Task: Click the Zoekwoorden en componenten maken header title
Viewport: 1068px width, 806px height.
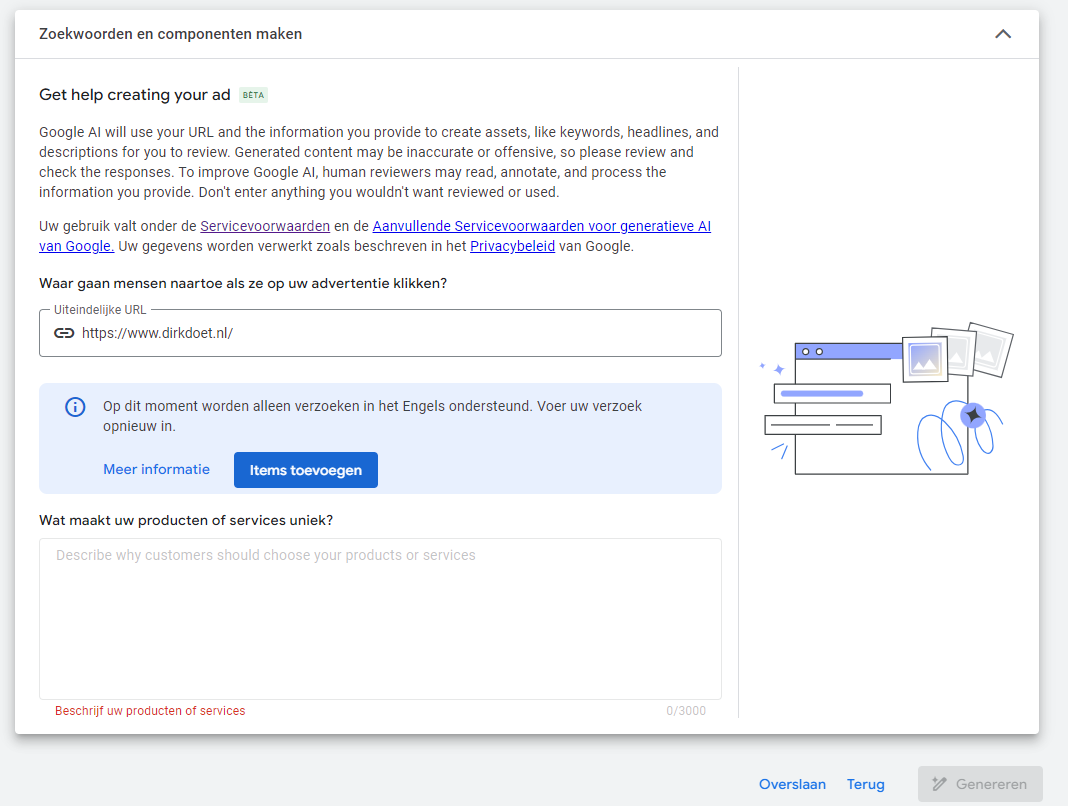Action: (170, 34)
